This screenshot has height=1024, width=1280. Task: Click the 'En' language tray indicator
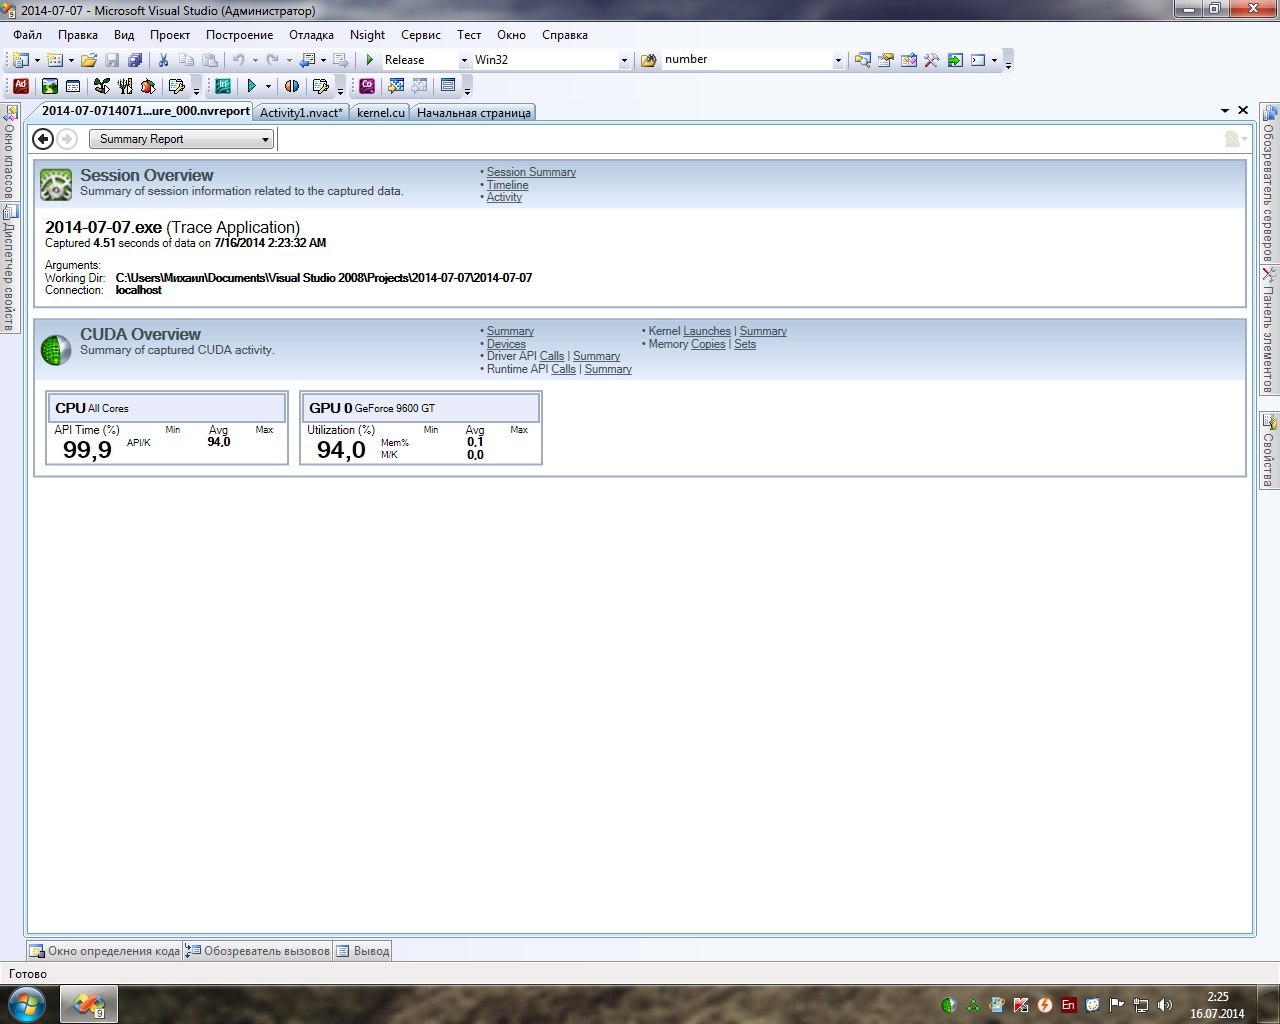pyautogui.click(x=1069, y=1005)
